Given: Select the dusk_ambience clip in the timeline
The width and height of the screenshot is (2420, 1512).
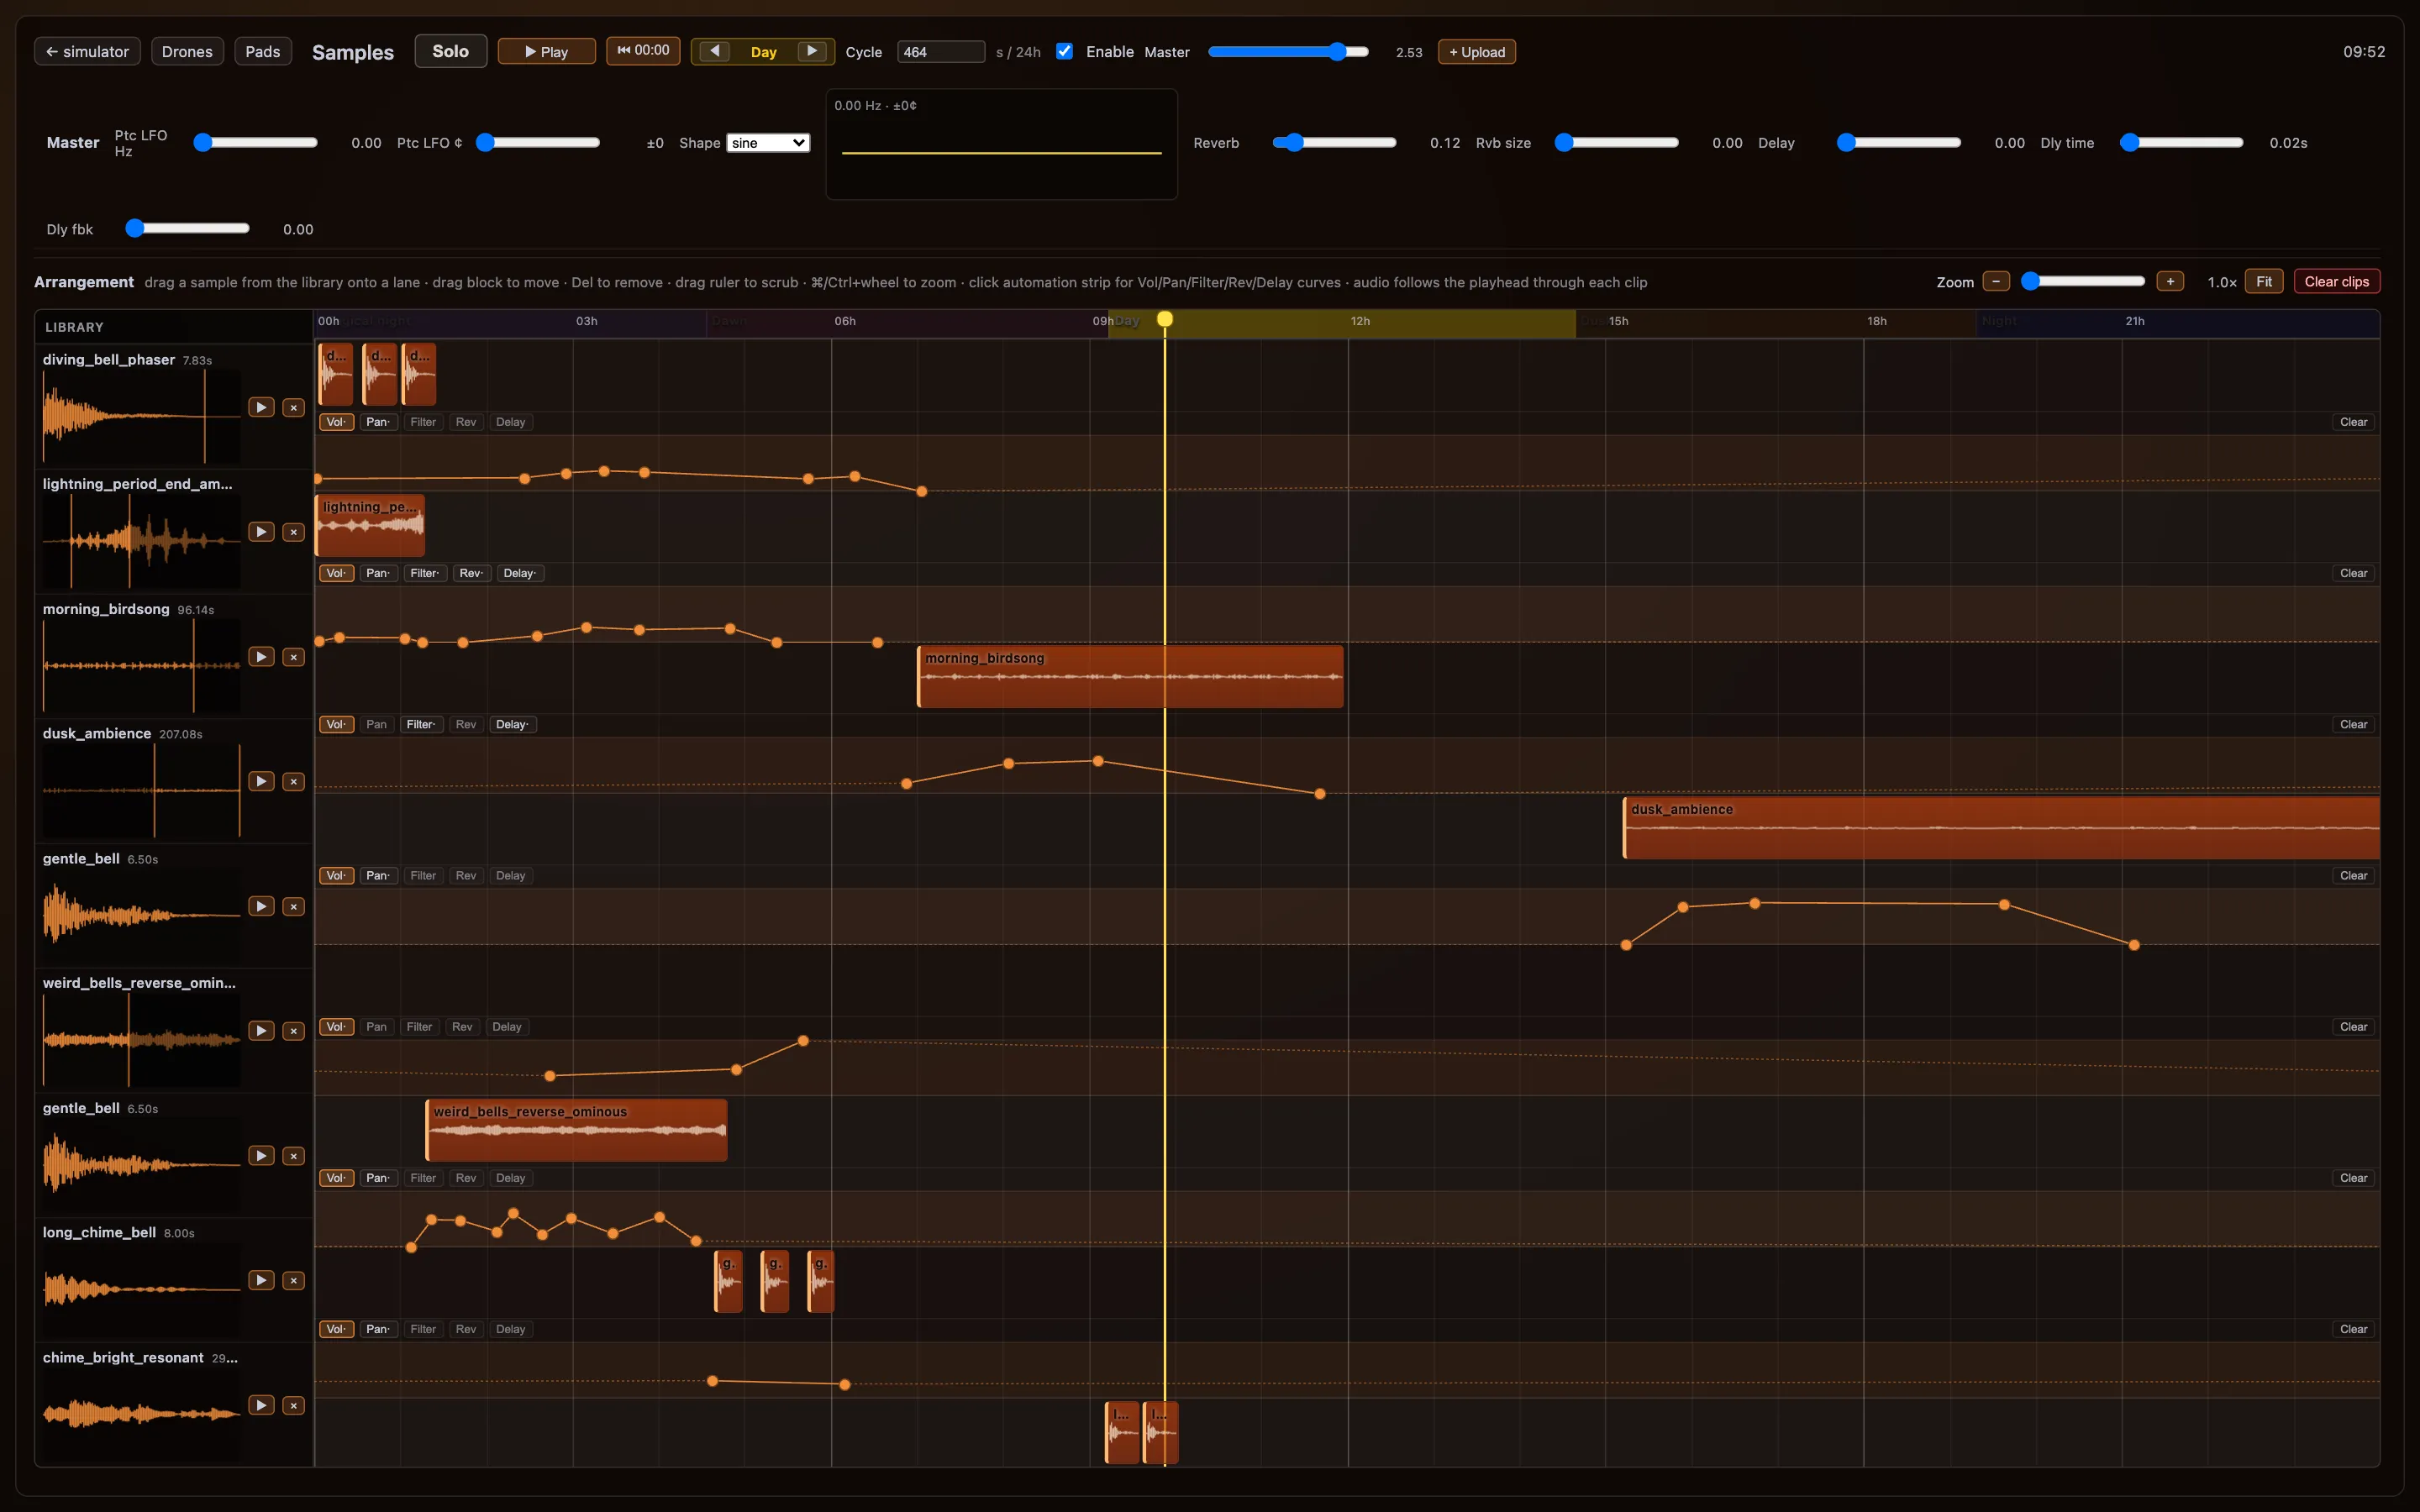Looking at the screenshot, I should tap(2001, 828).
